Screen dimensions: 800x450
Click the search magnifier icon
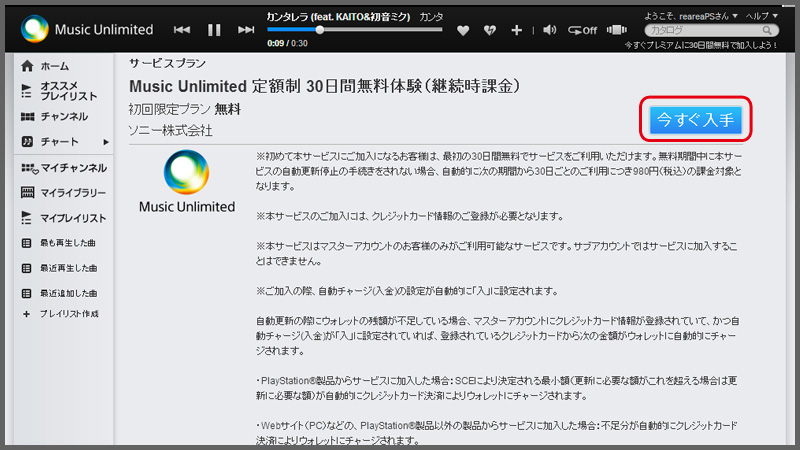767,31
